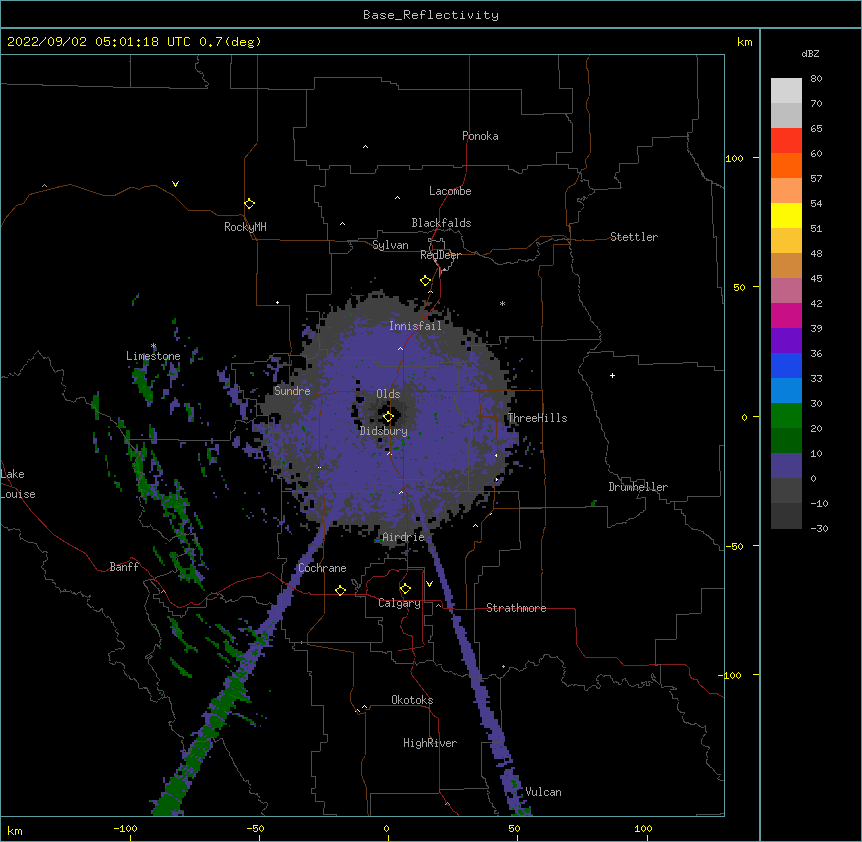This screenshot has height=842, width=862.
Task: Click the -50 tick on the right axis
Action: pos(734,546)
